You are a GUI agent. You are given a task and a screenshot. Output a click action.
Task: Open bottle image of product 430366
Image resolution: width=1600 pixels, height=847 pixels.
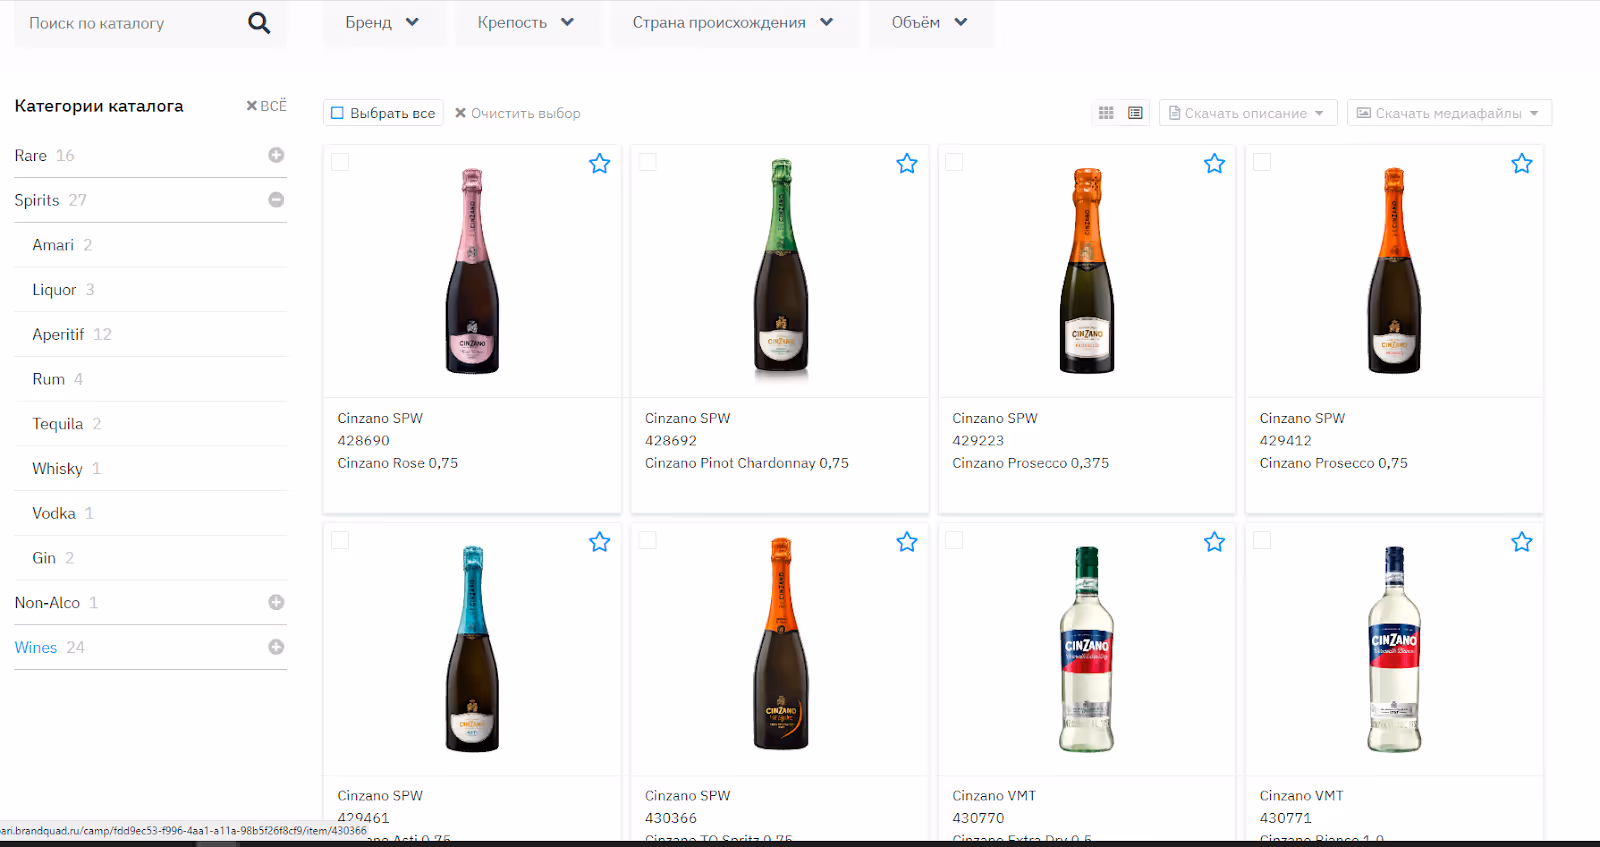pyautogui.click(x=781, y=644)
